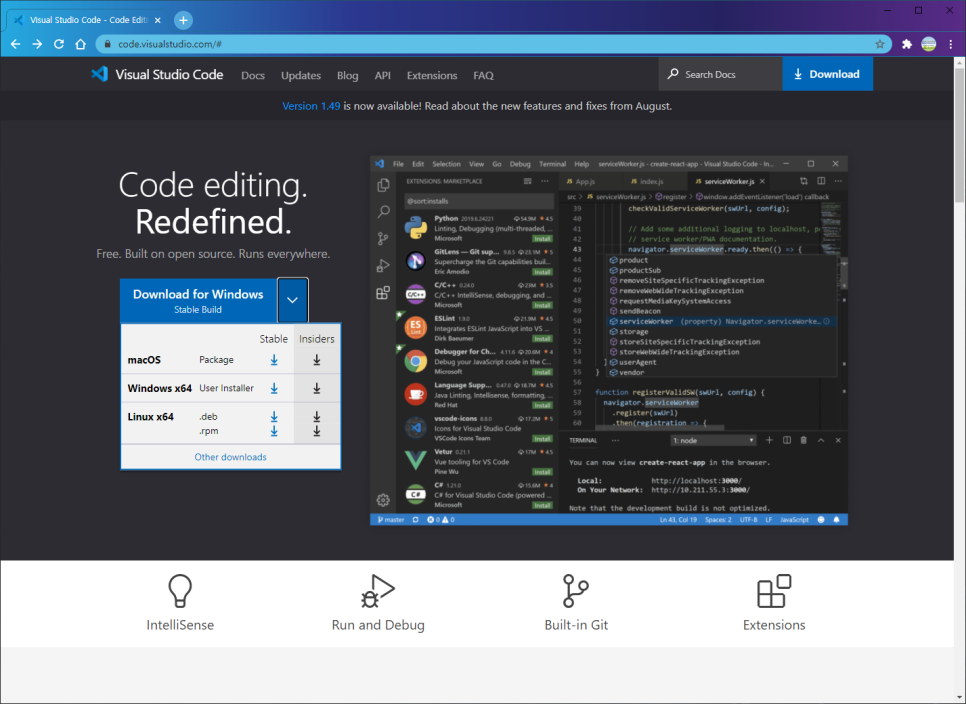The width and height of the screenshot is (966, 704).
Task: Click the Insiders column header
Action: [x=317, y=339]
